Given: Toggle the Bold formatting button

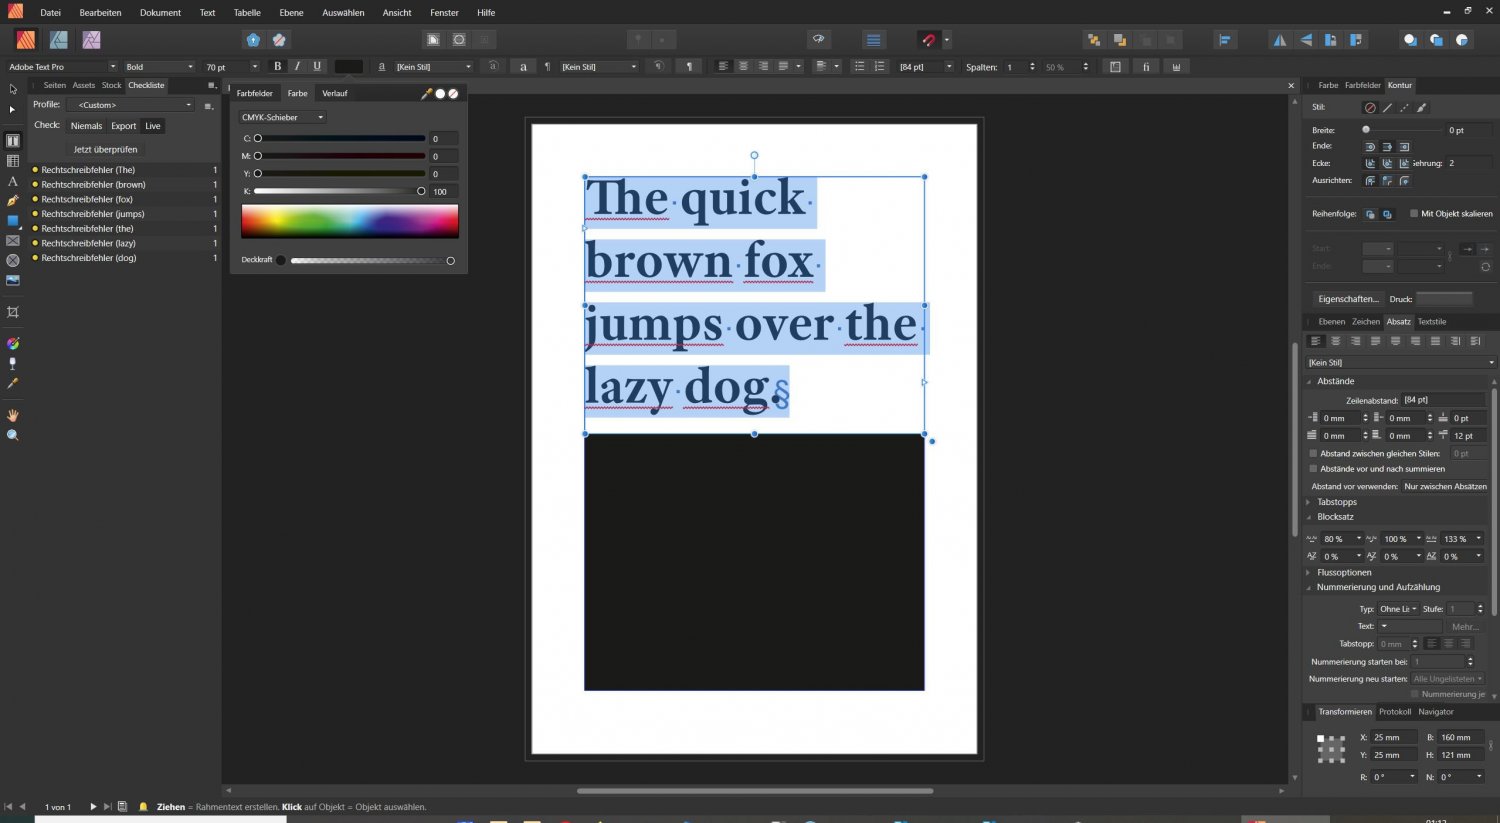Looking at the screenshot, I should 277,67.
